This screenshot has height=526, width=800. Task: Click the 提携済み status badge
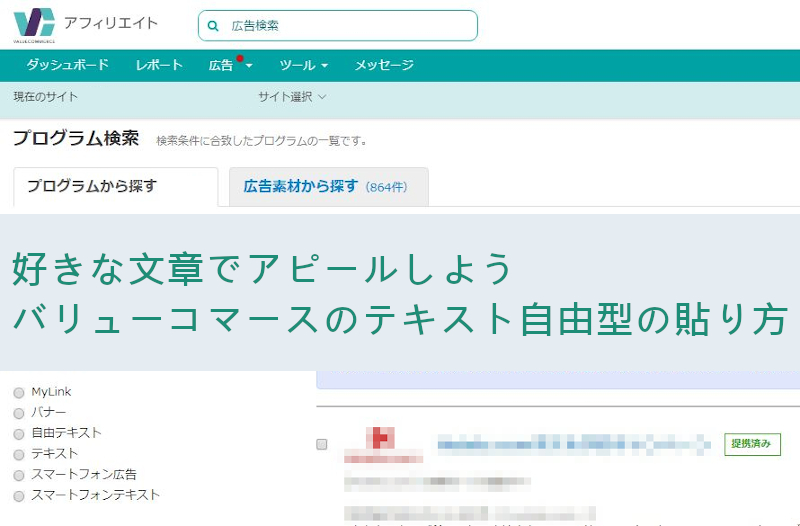[x=753, y=444]
